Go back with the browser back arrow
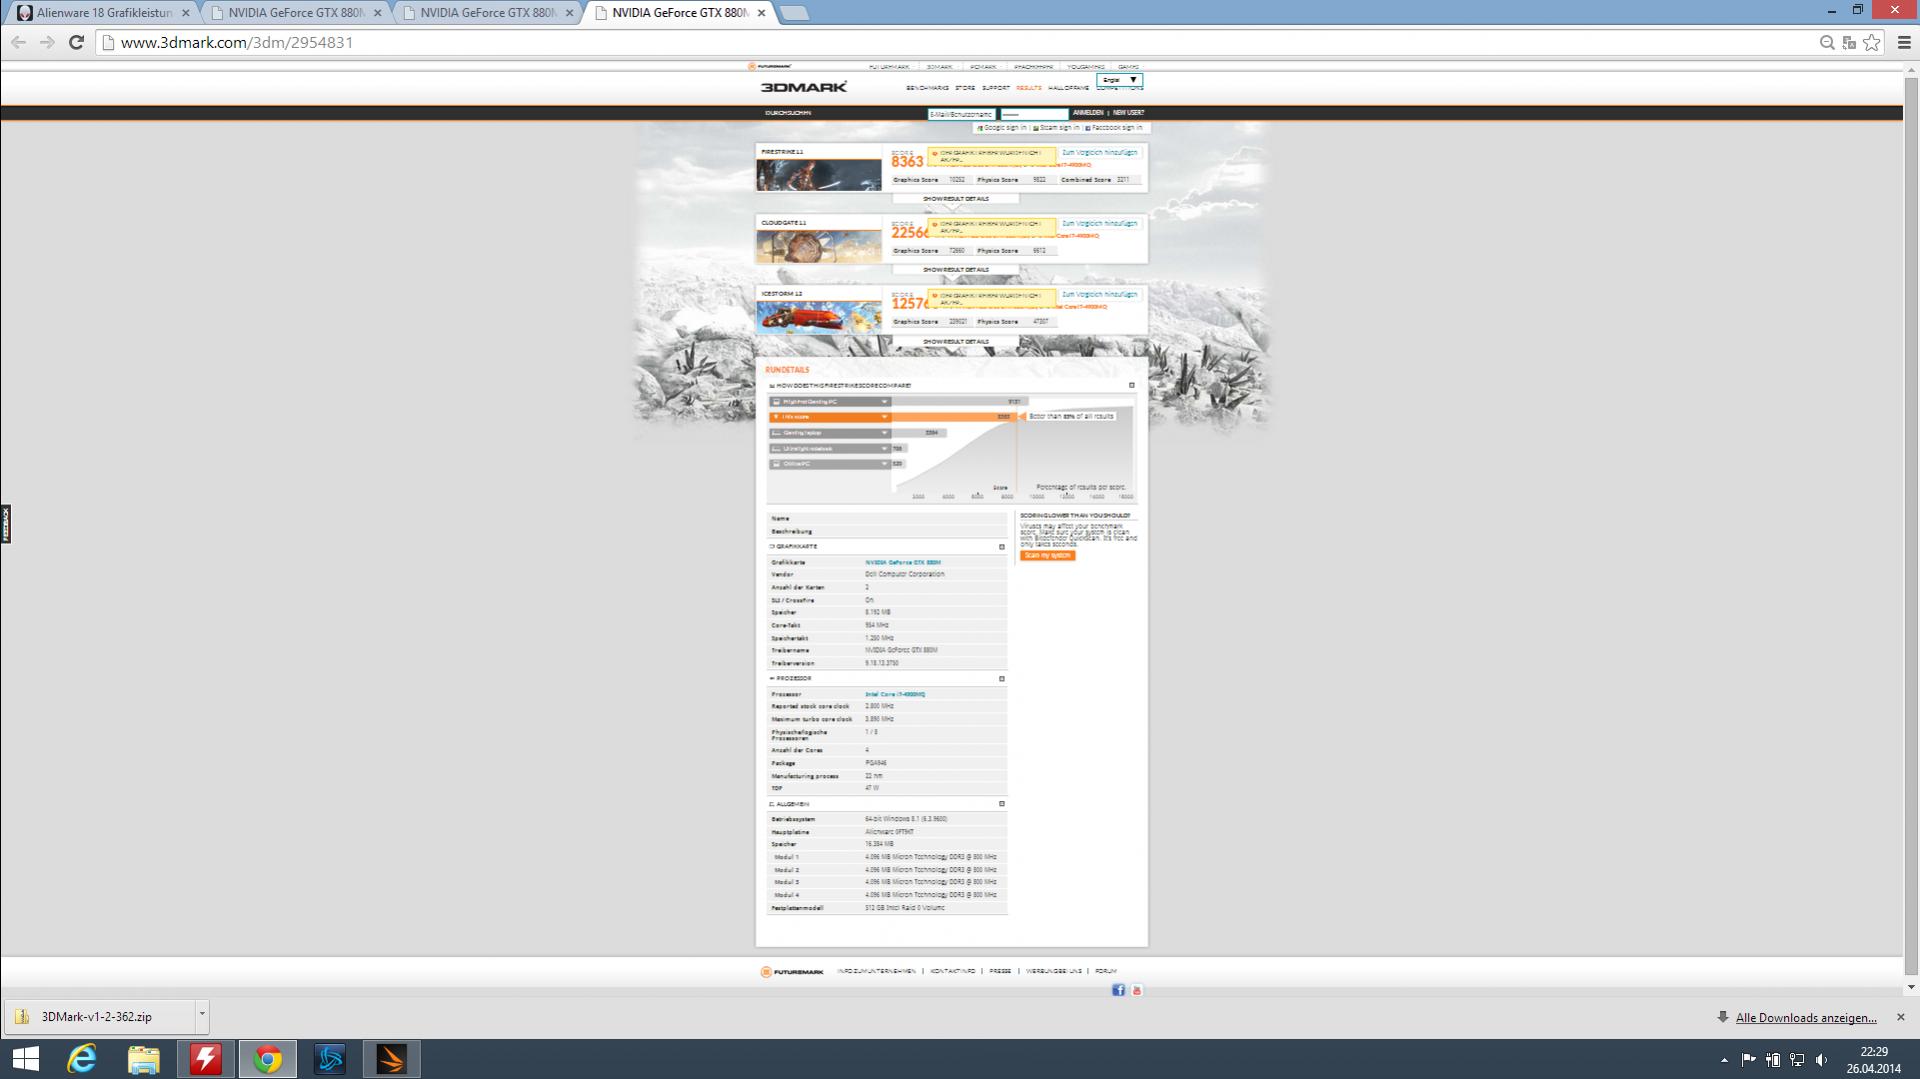 [18, 42]
